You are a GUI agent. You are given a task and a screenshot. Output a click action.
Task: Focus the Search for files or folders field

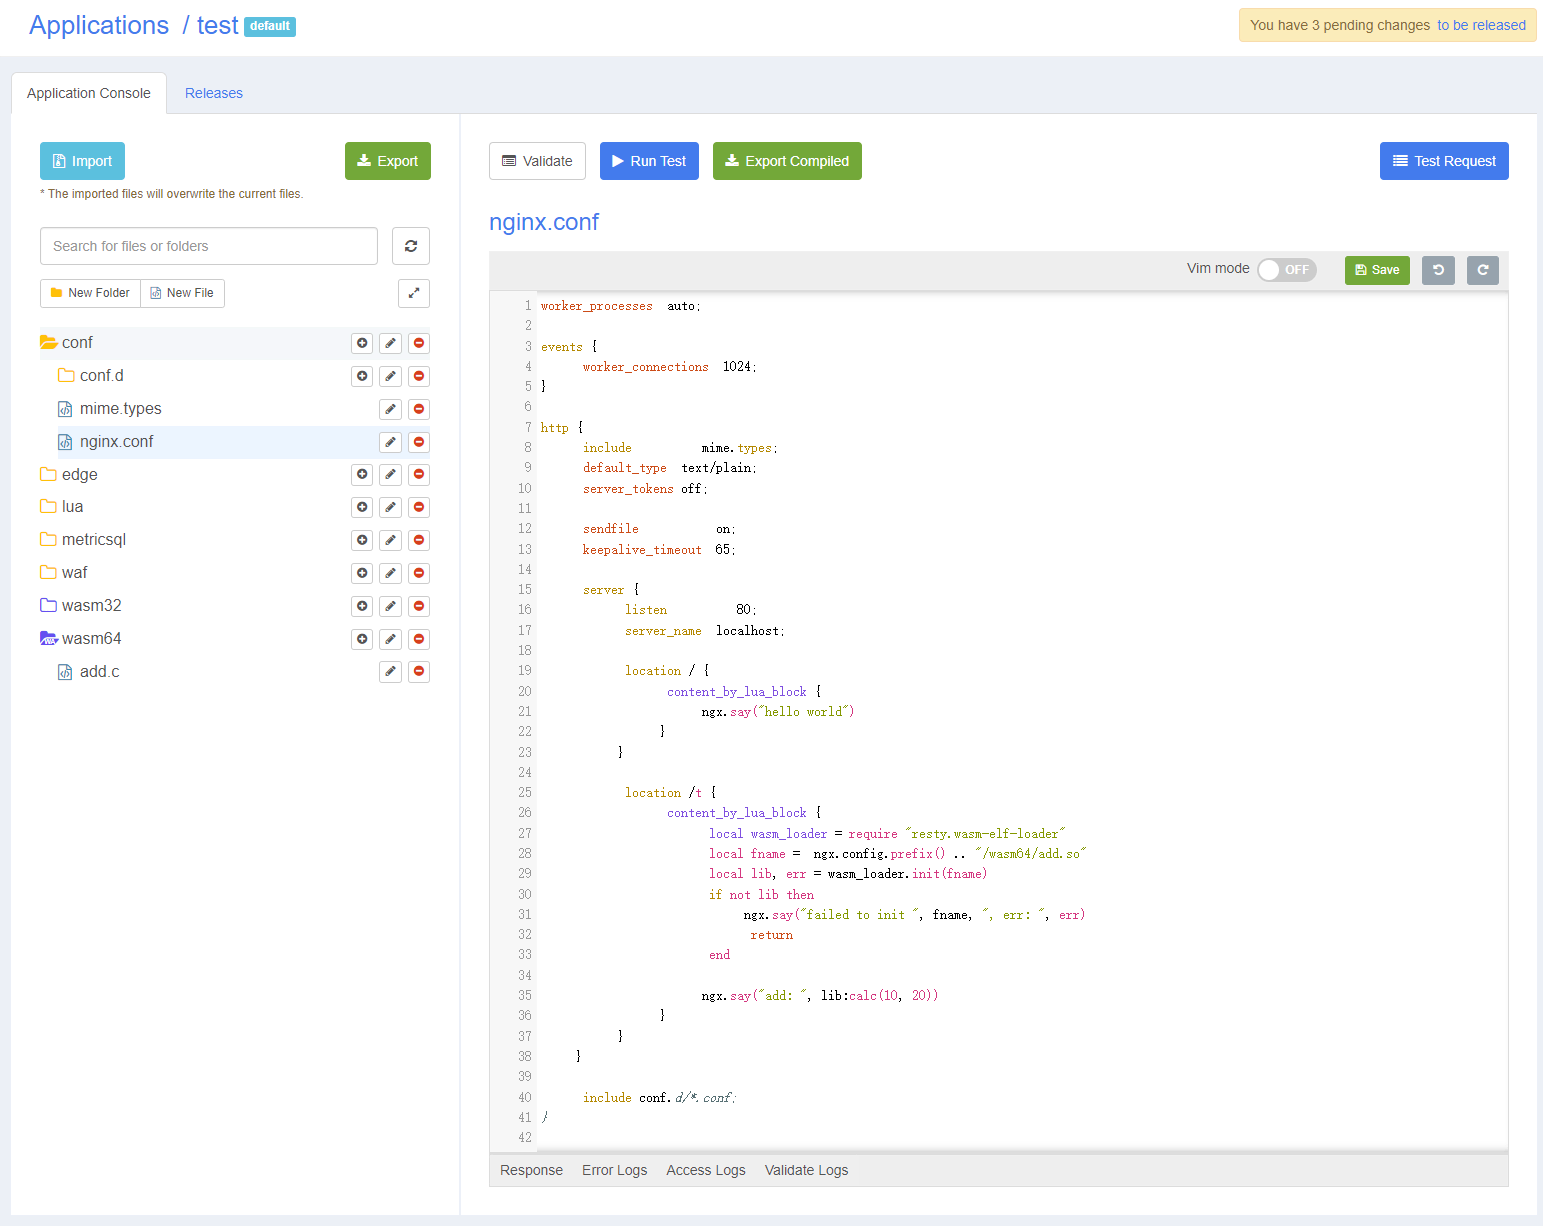point(209,246)
